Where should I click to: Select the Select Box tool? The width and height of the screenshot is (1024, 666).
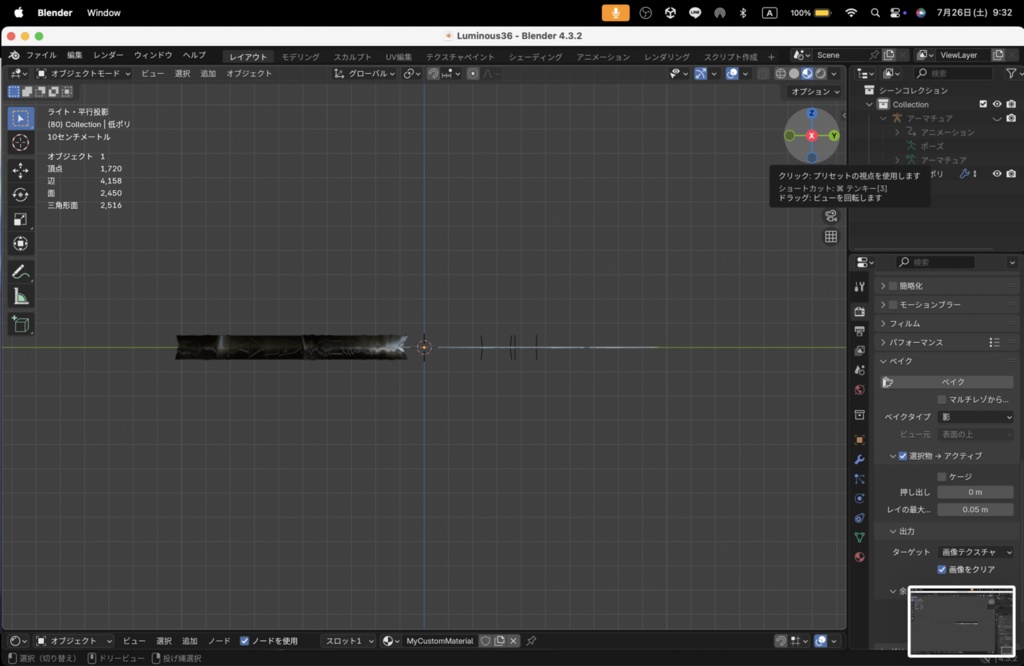(x=20, y=118)
